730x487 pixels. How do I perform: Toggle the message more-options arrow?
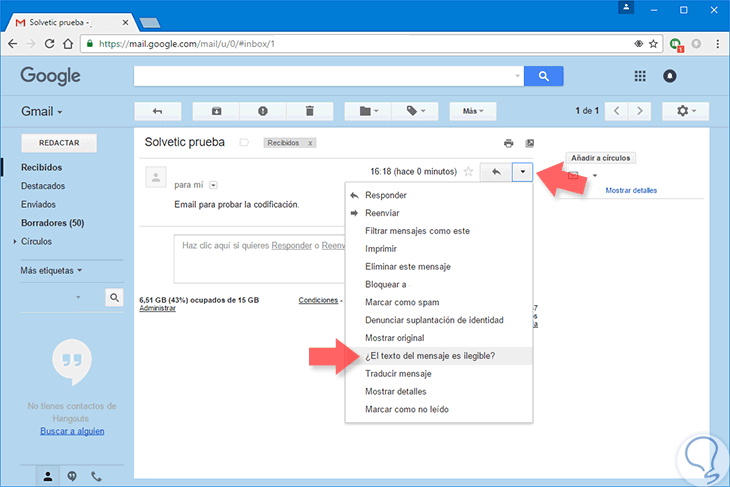(522, 172)
